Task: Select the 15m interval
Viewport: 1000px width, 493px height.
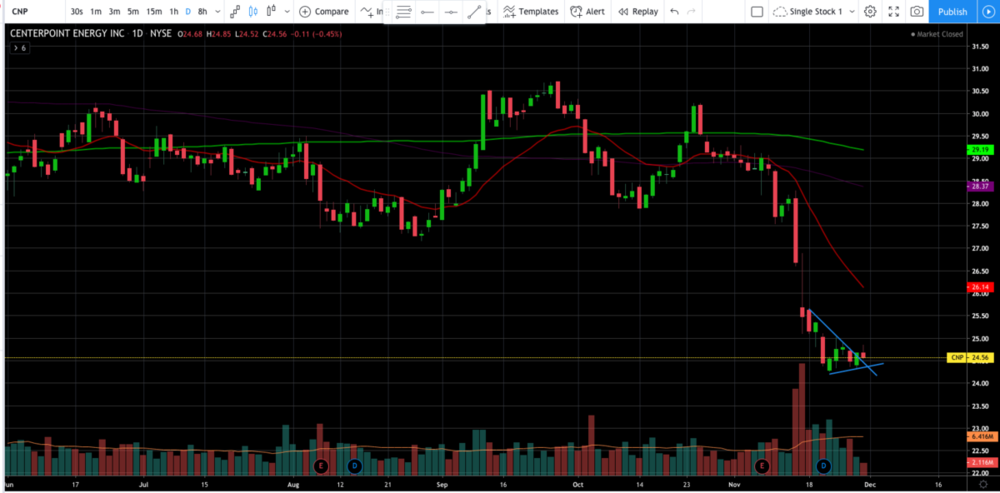Action: [153, 12]
